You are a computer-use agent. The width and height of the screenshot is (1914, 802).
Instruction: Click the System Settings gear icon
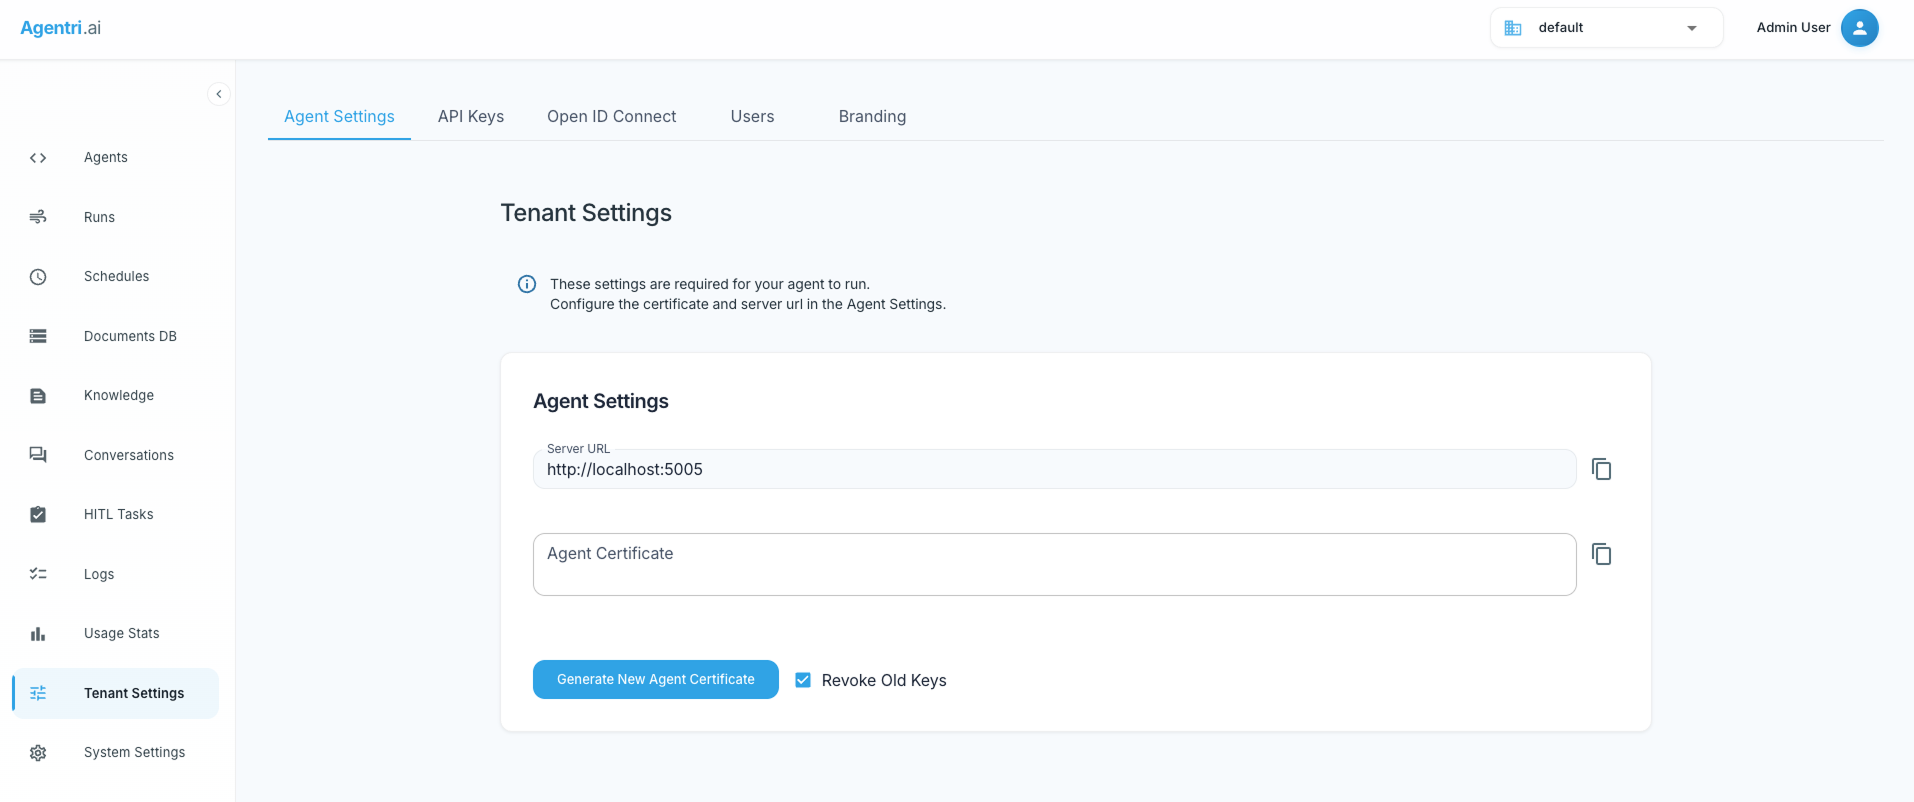[38, 753]
